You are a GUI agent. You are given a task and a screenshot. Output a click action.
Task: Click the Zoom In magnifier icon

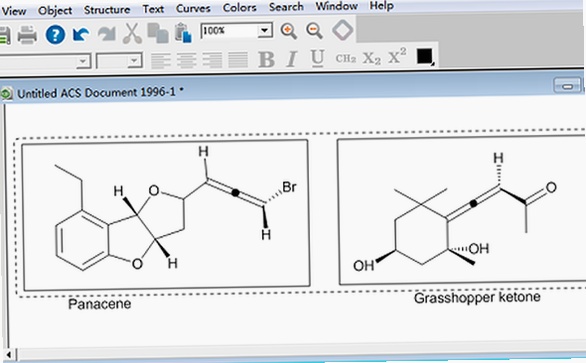pos(289,31)
